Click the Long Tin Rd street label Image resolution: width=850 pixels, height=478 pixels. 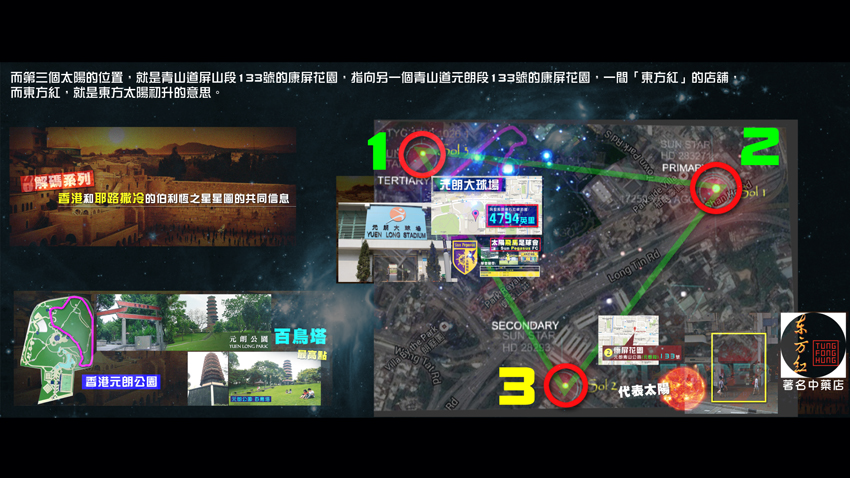tap(634, 265)
